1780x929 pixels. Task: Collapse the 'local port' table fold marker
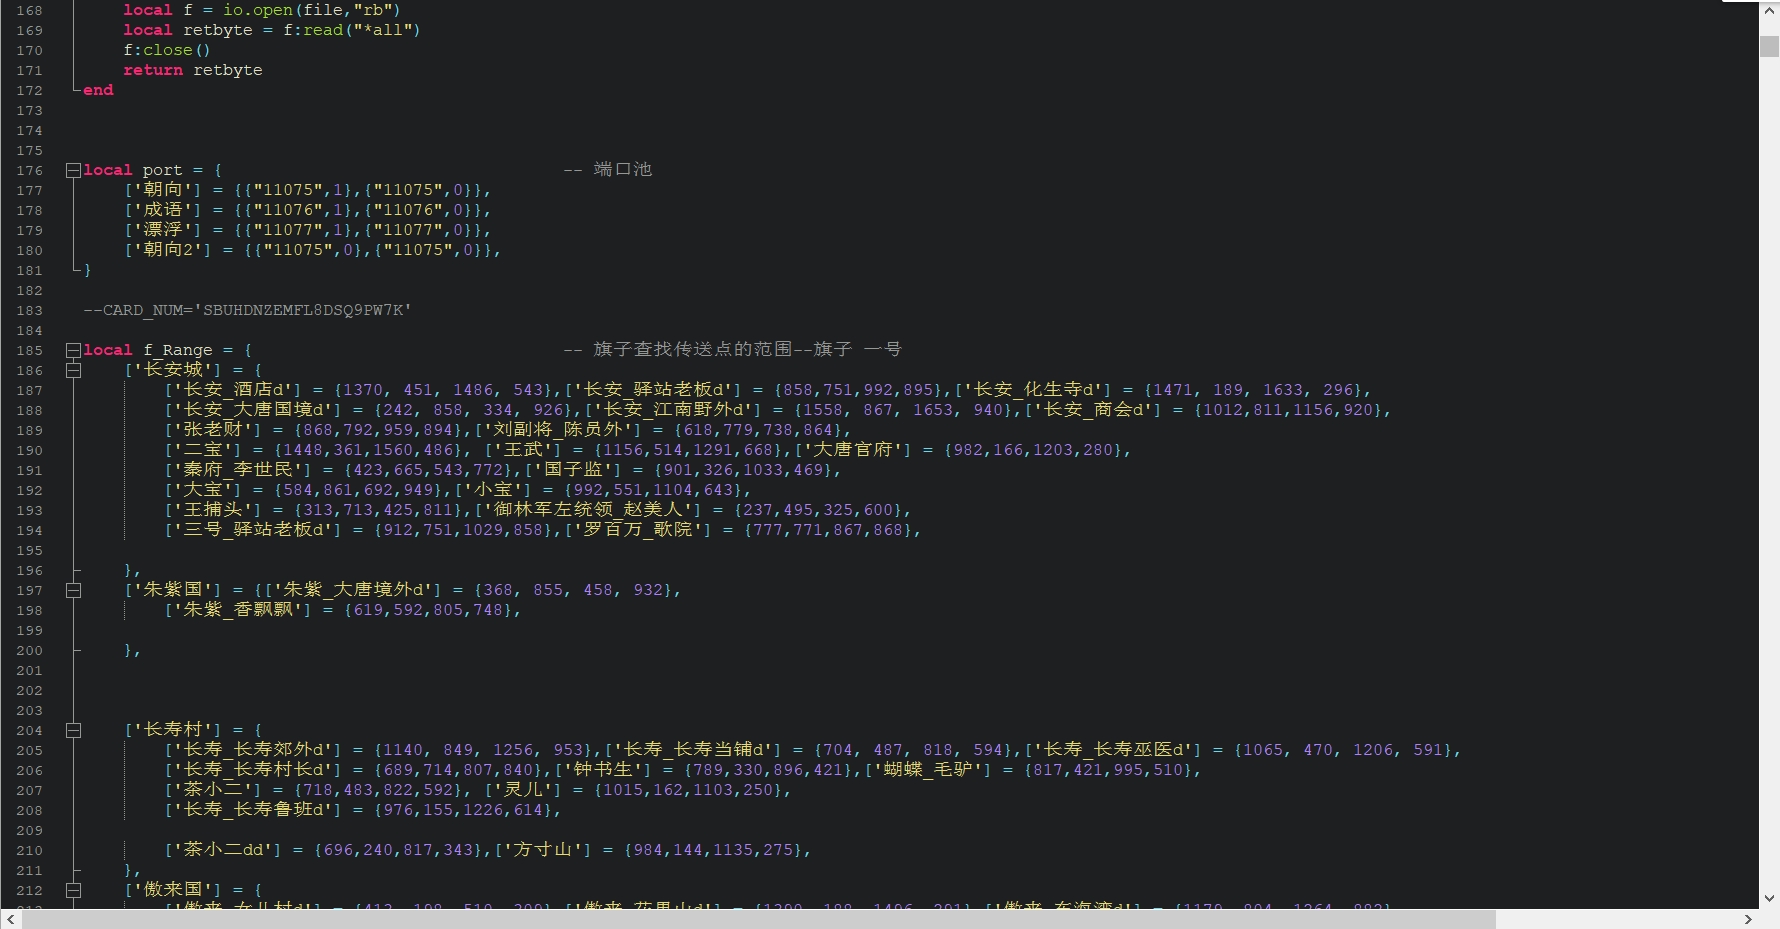(x=73, y=170)
